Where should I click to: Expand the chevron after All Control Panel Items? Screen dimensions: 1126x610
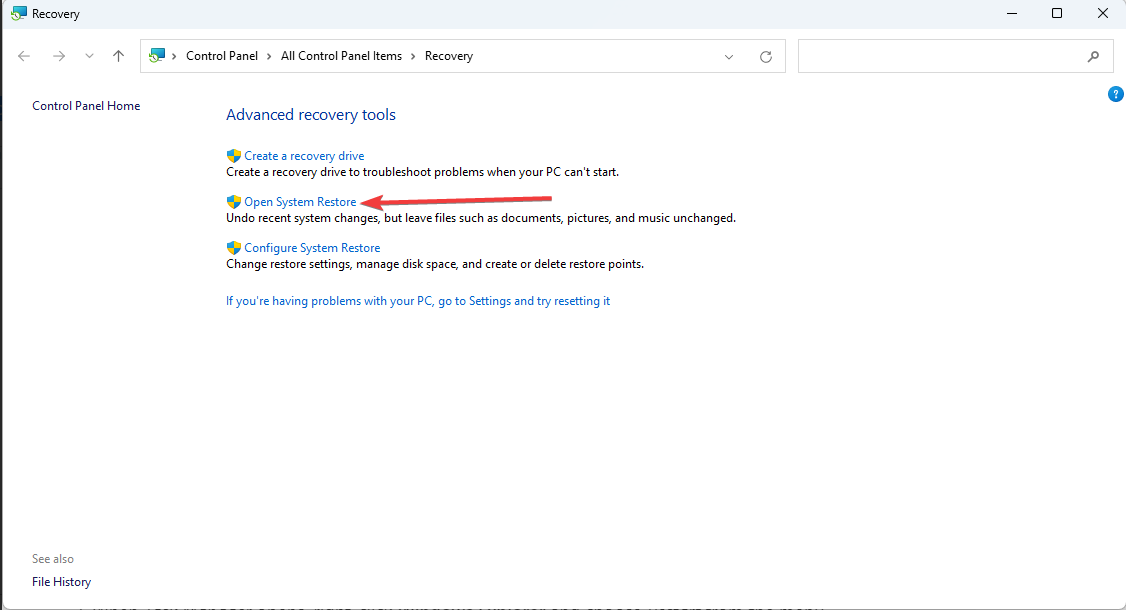[x=413, y=56]
